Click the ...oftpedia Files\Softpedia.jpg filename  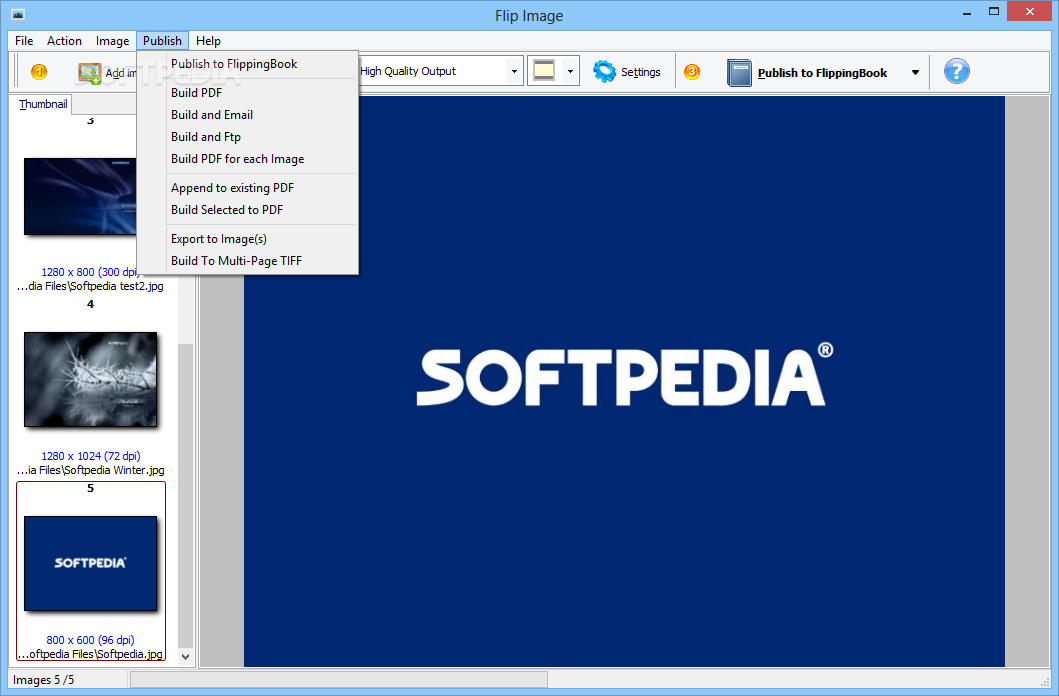pos(91,654)
